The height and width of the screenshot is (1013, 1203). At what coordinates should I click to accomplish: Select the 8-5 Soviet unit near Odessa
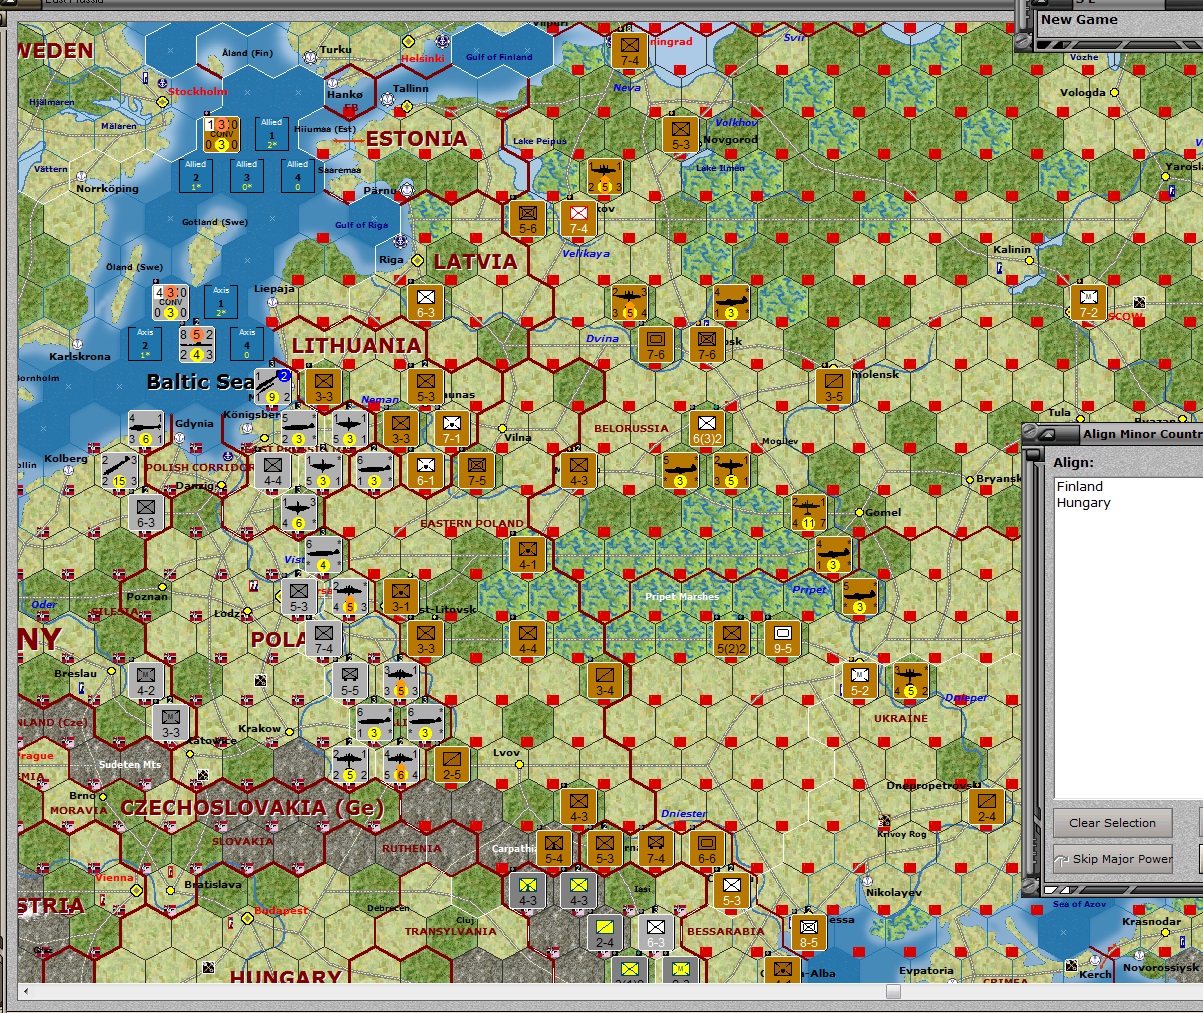coord(808,932)
